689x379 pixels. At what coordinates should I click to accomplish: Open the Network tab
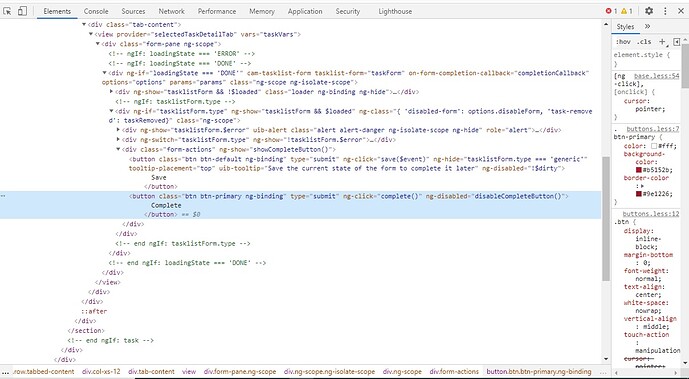(x=171, y=11)
